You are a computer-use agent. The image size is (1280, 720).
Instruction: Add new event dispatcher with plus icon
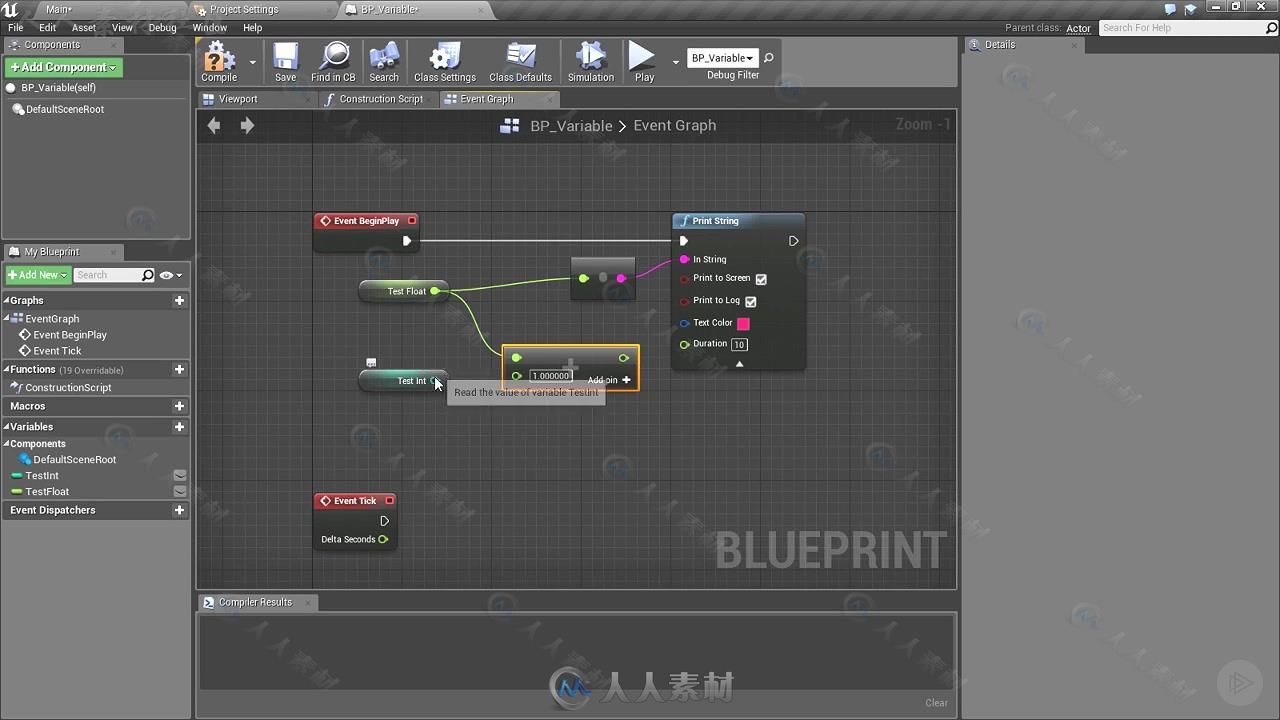click(x=179, y=510)
